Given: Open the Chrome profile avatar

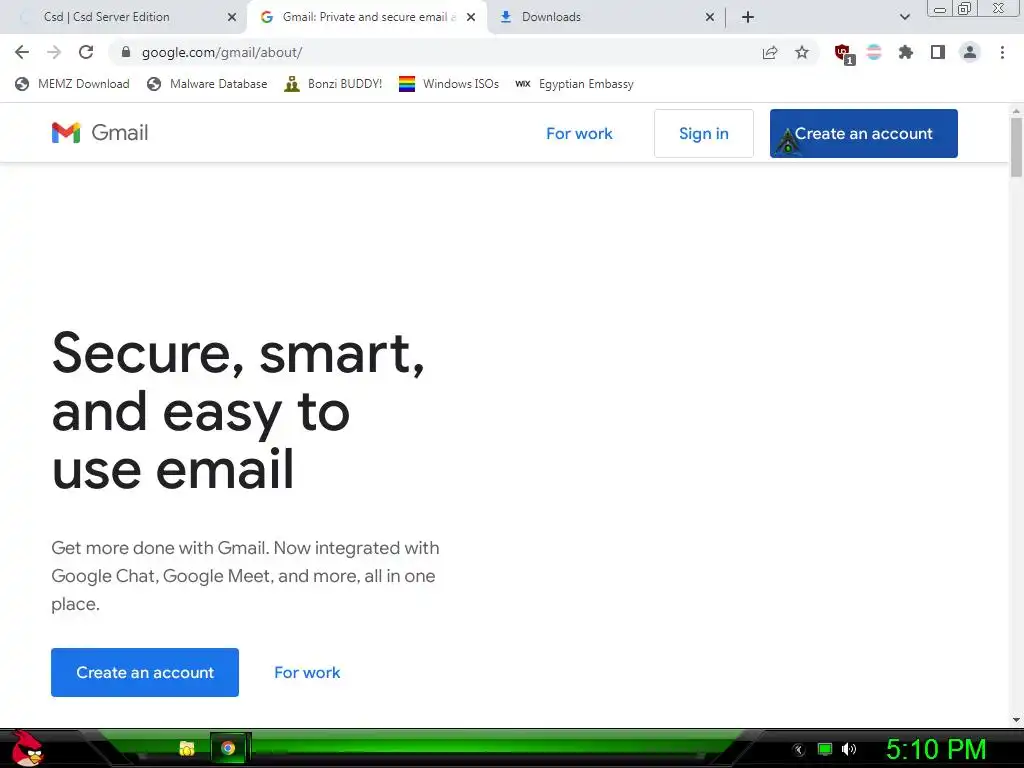Looking at the screenshot, I should point(970,52).
